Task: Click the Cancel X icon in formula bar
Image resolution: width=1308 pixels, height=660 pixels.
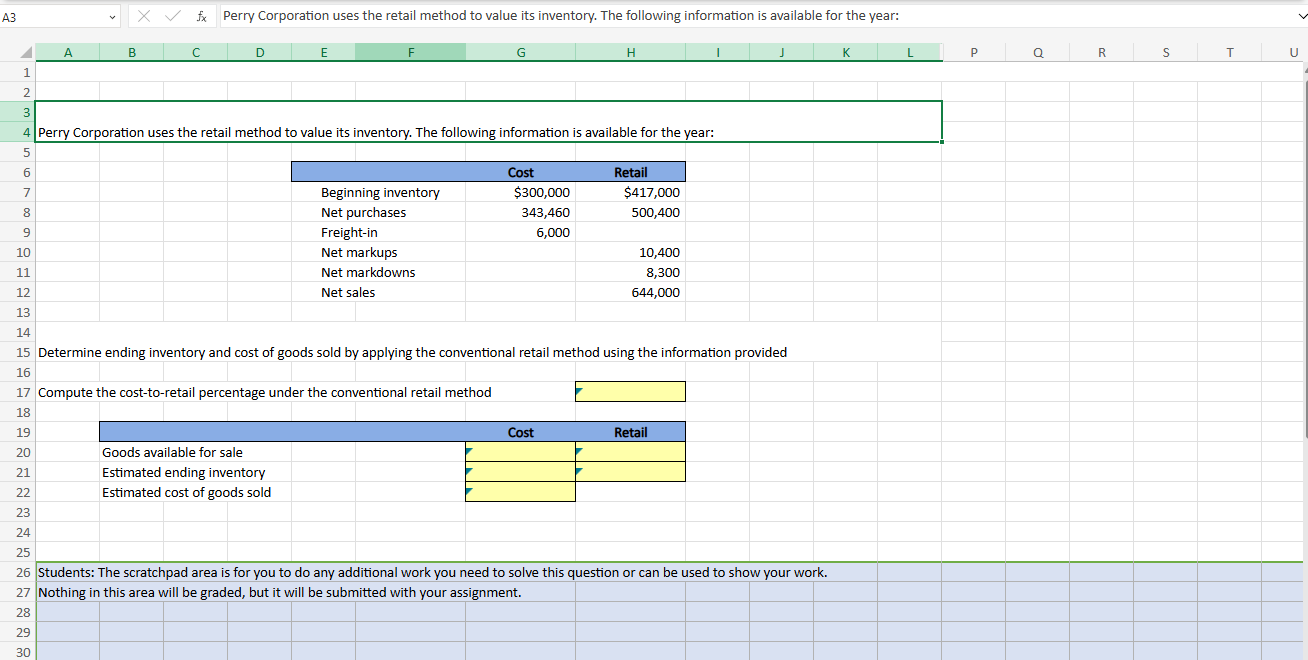Action: coord(145,16)
